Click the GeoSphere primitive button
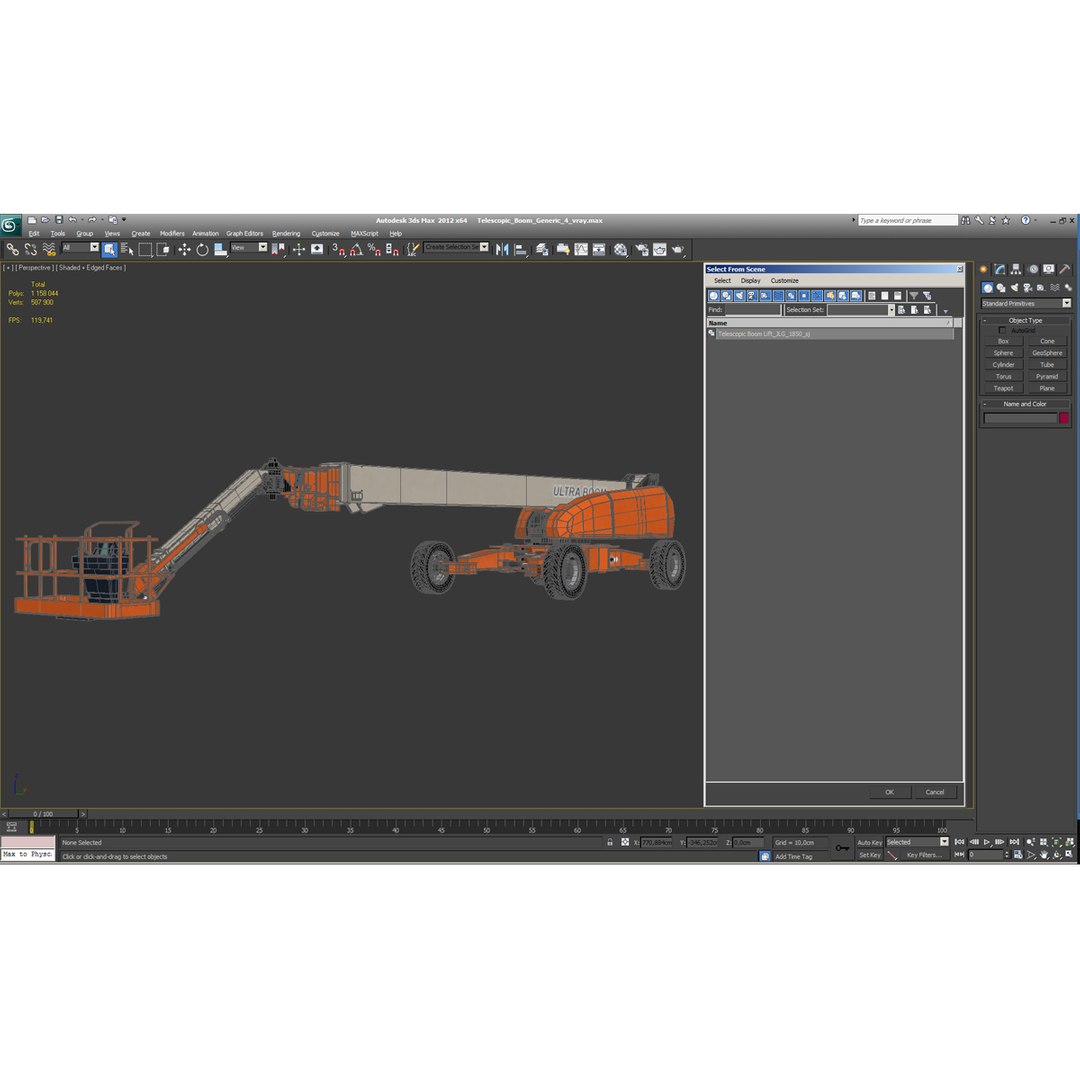This screenshot has height=1080, width=1080. 1047,353
